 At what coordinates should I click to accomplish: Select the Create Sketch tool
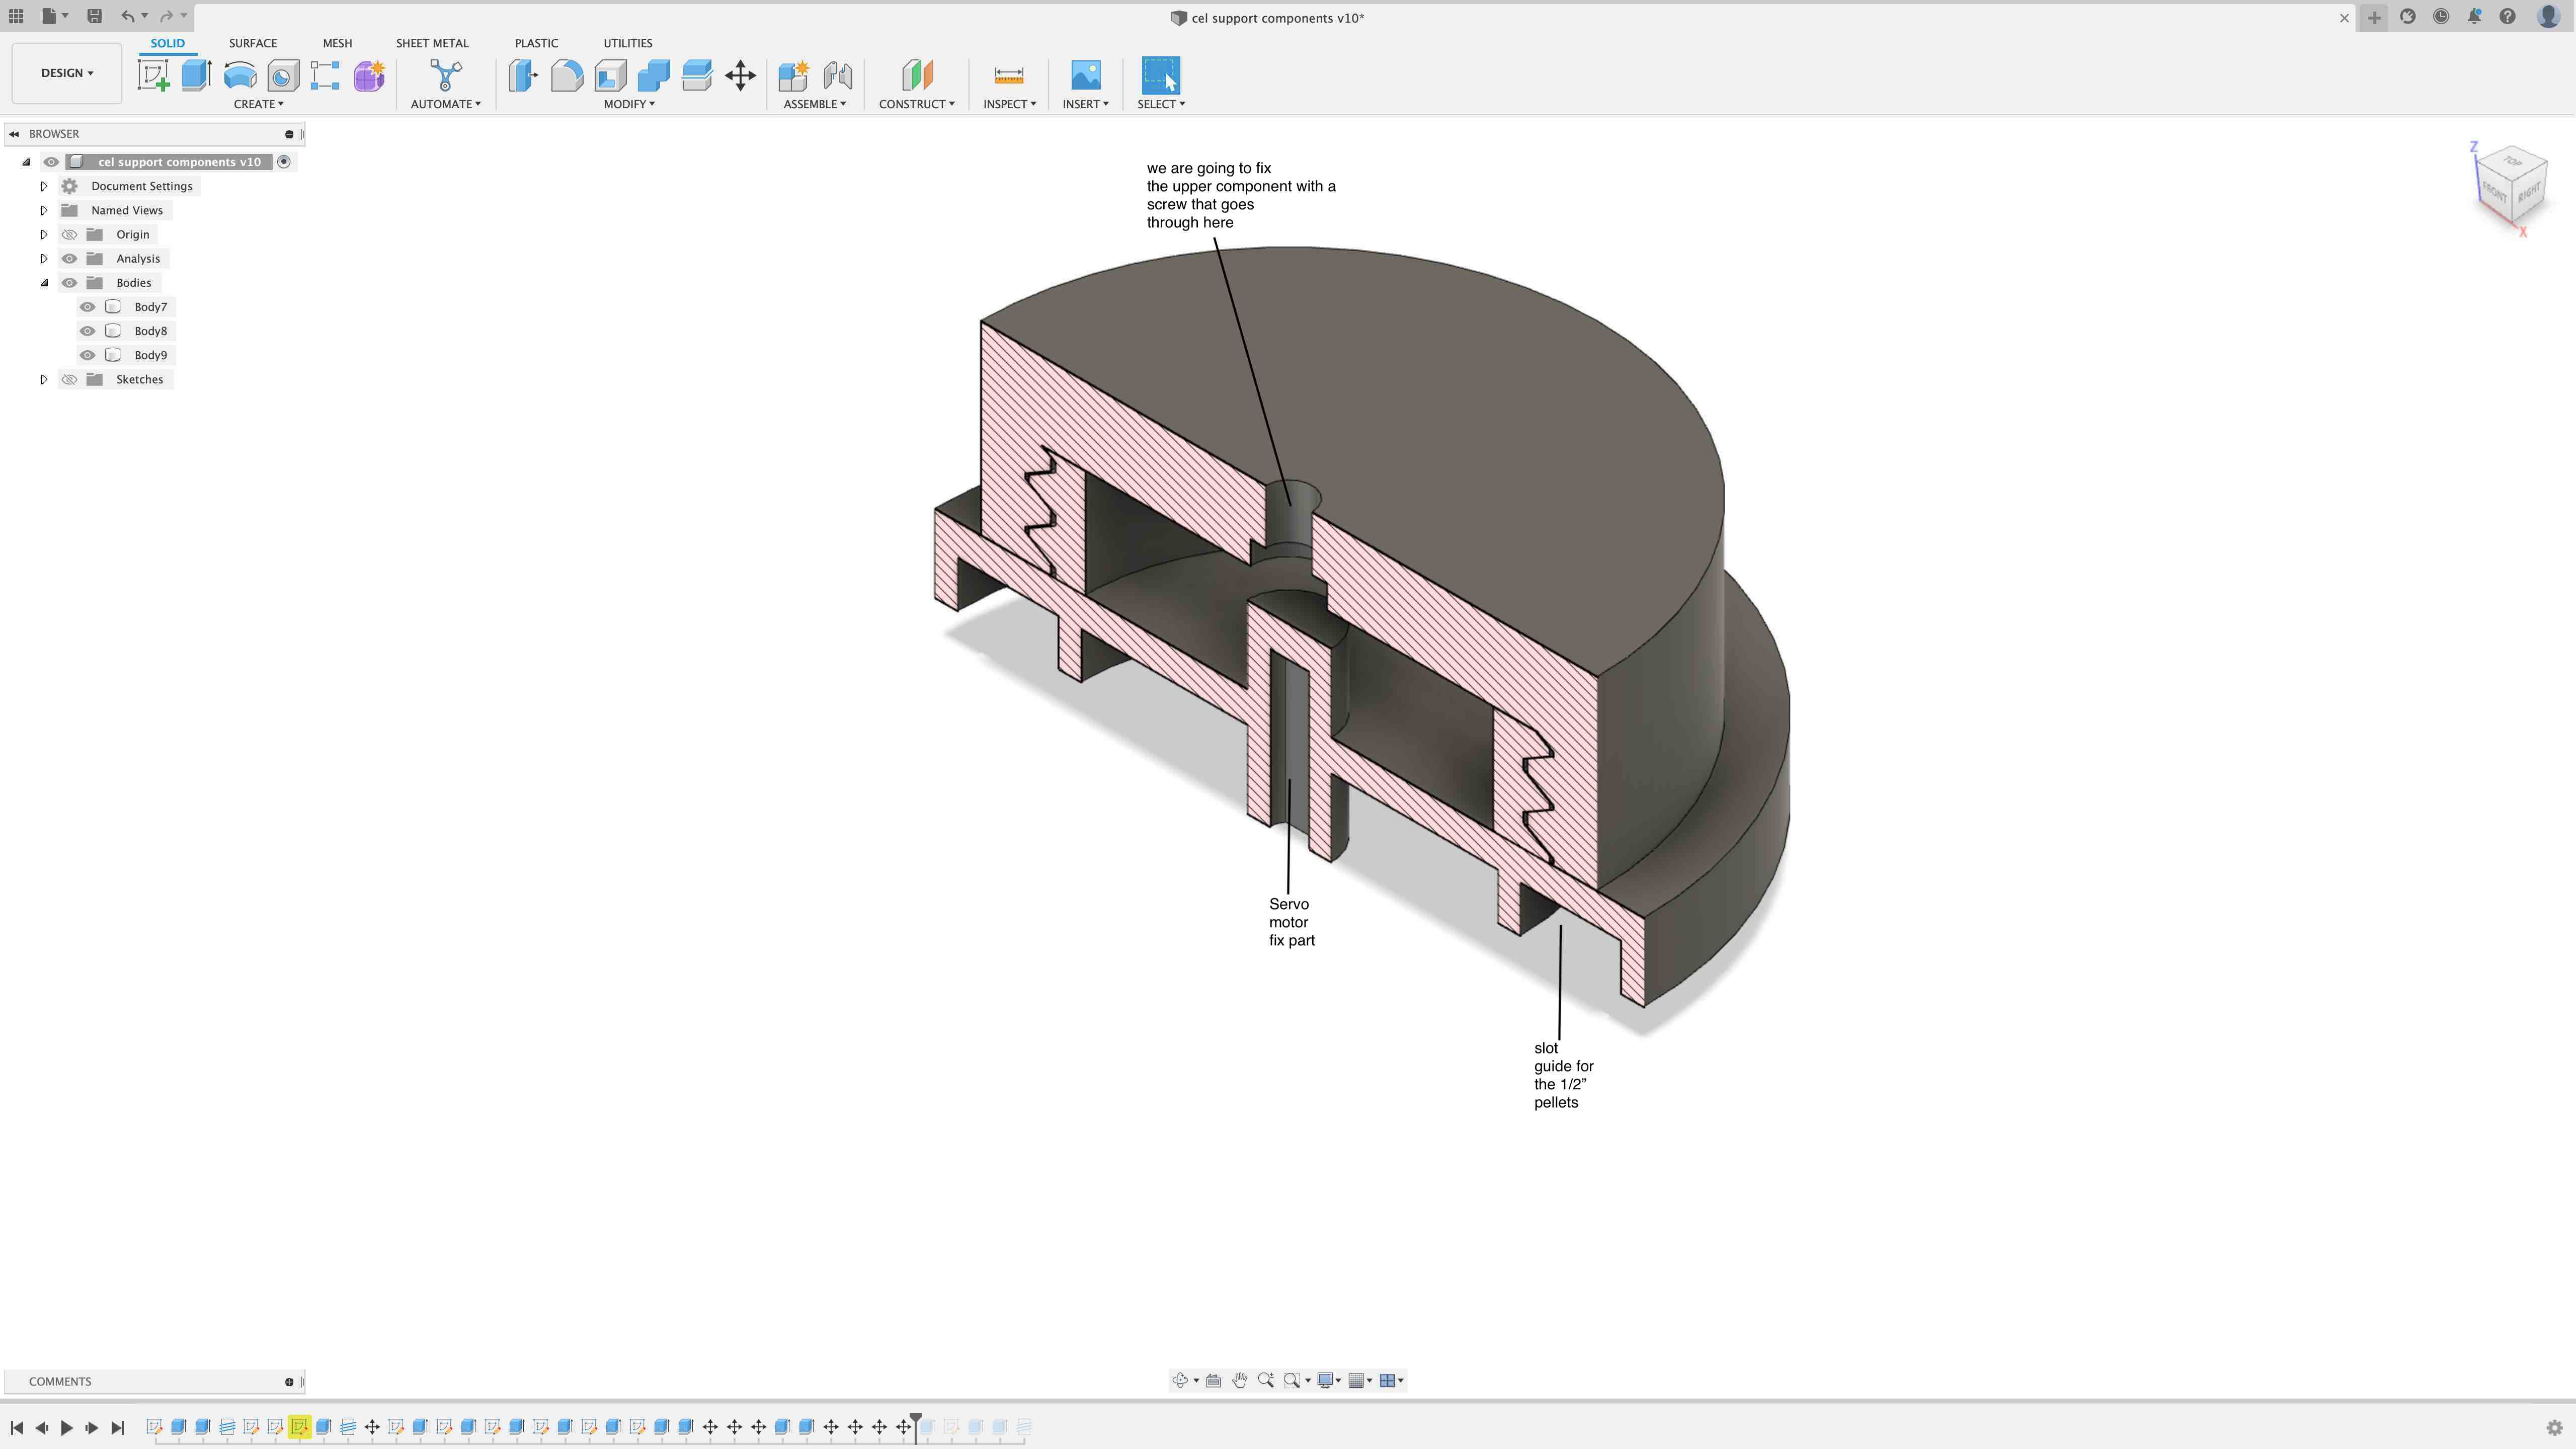pos(153,76)
